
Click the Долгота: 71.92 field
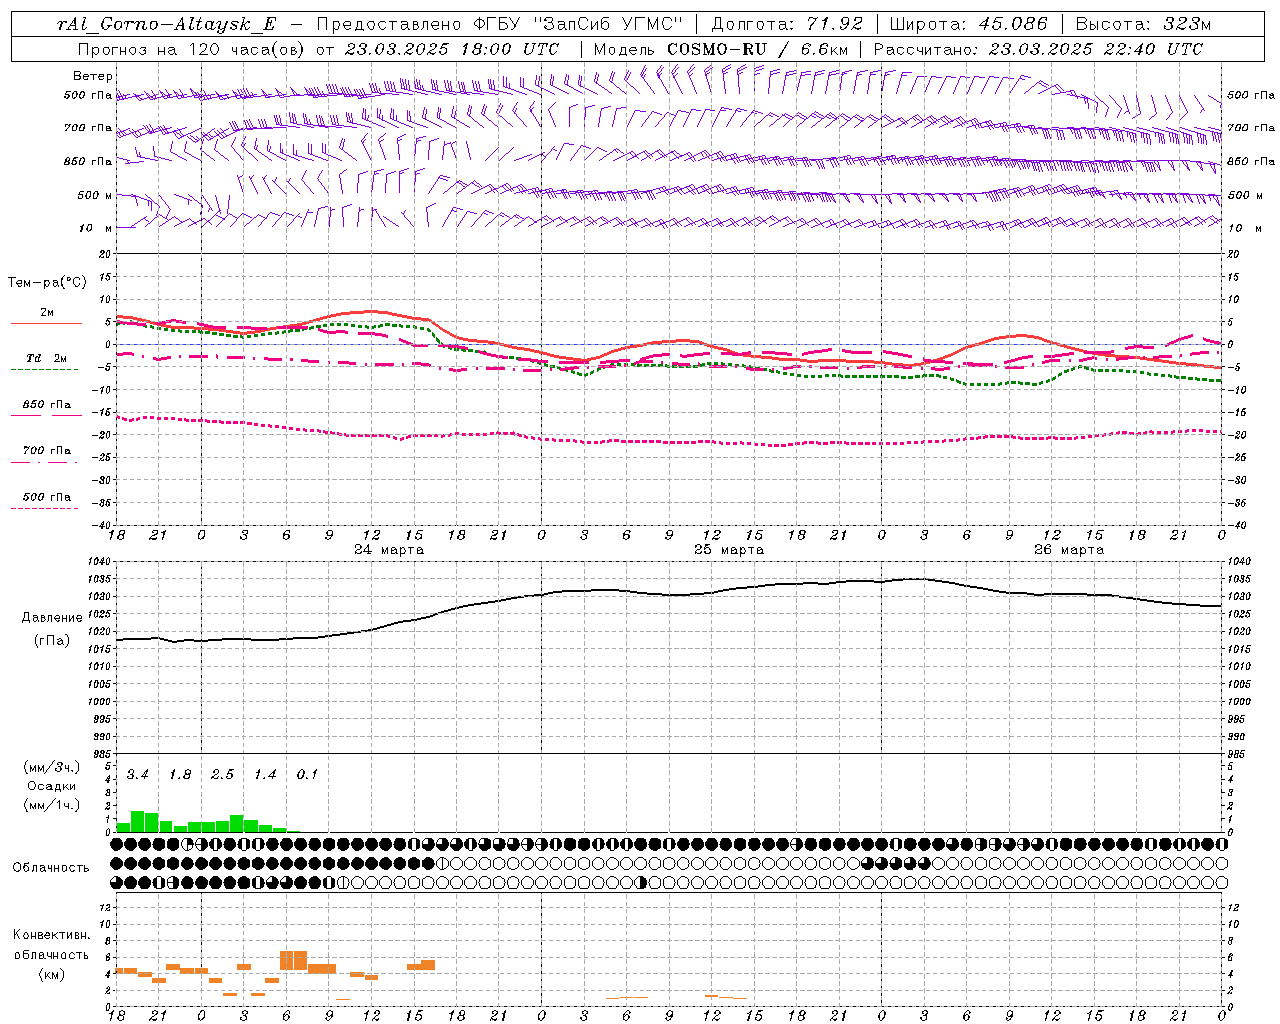coord(787,24)
